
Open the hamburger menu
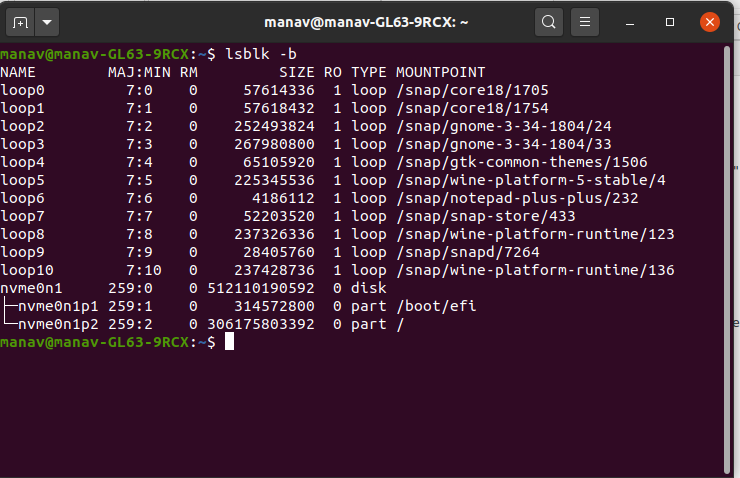click(x=585, y=22)
